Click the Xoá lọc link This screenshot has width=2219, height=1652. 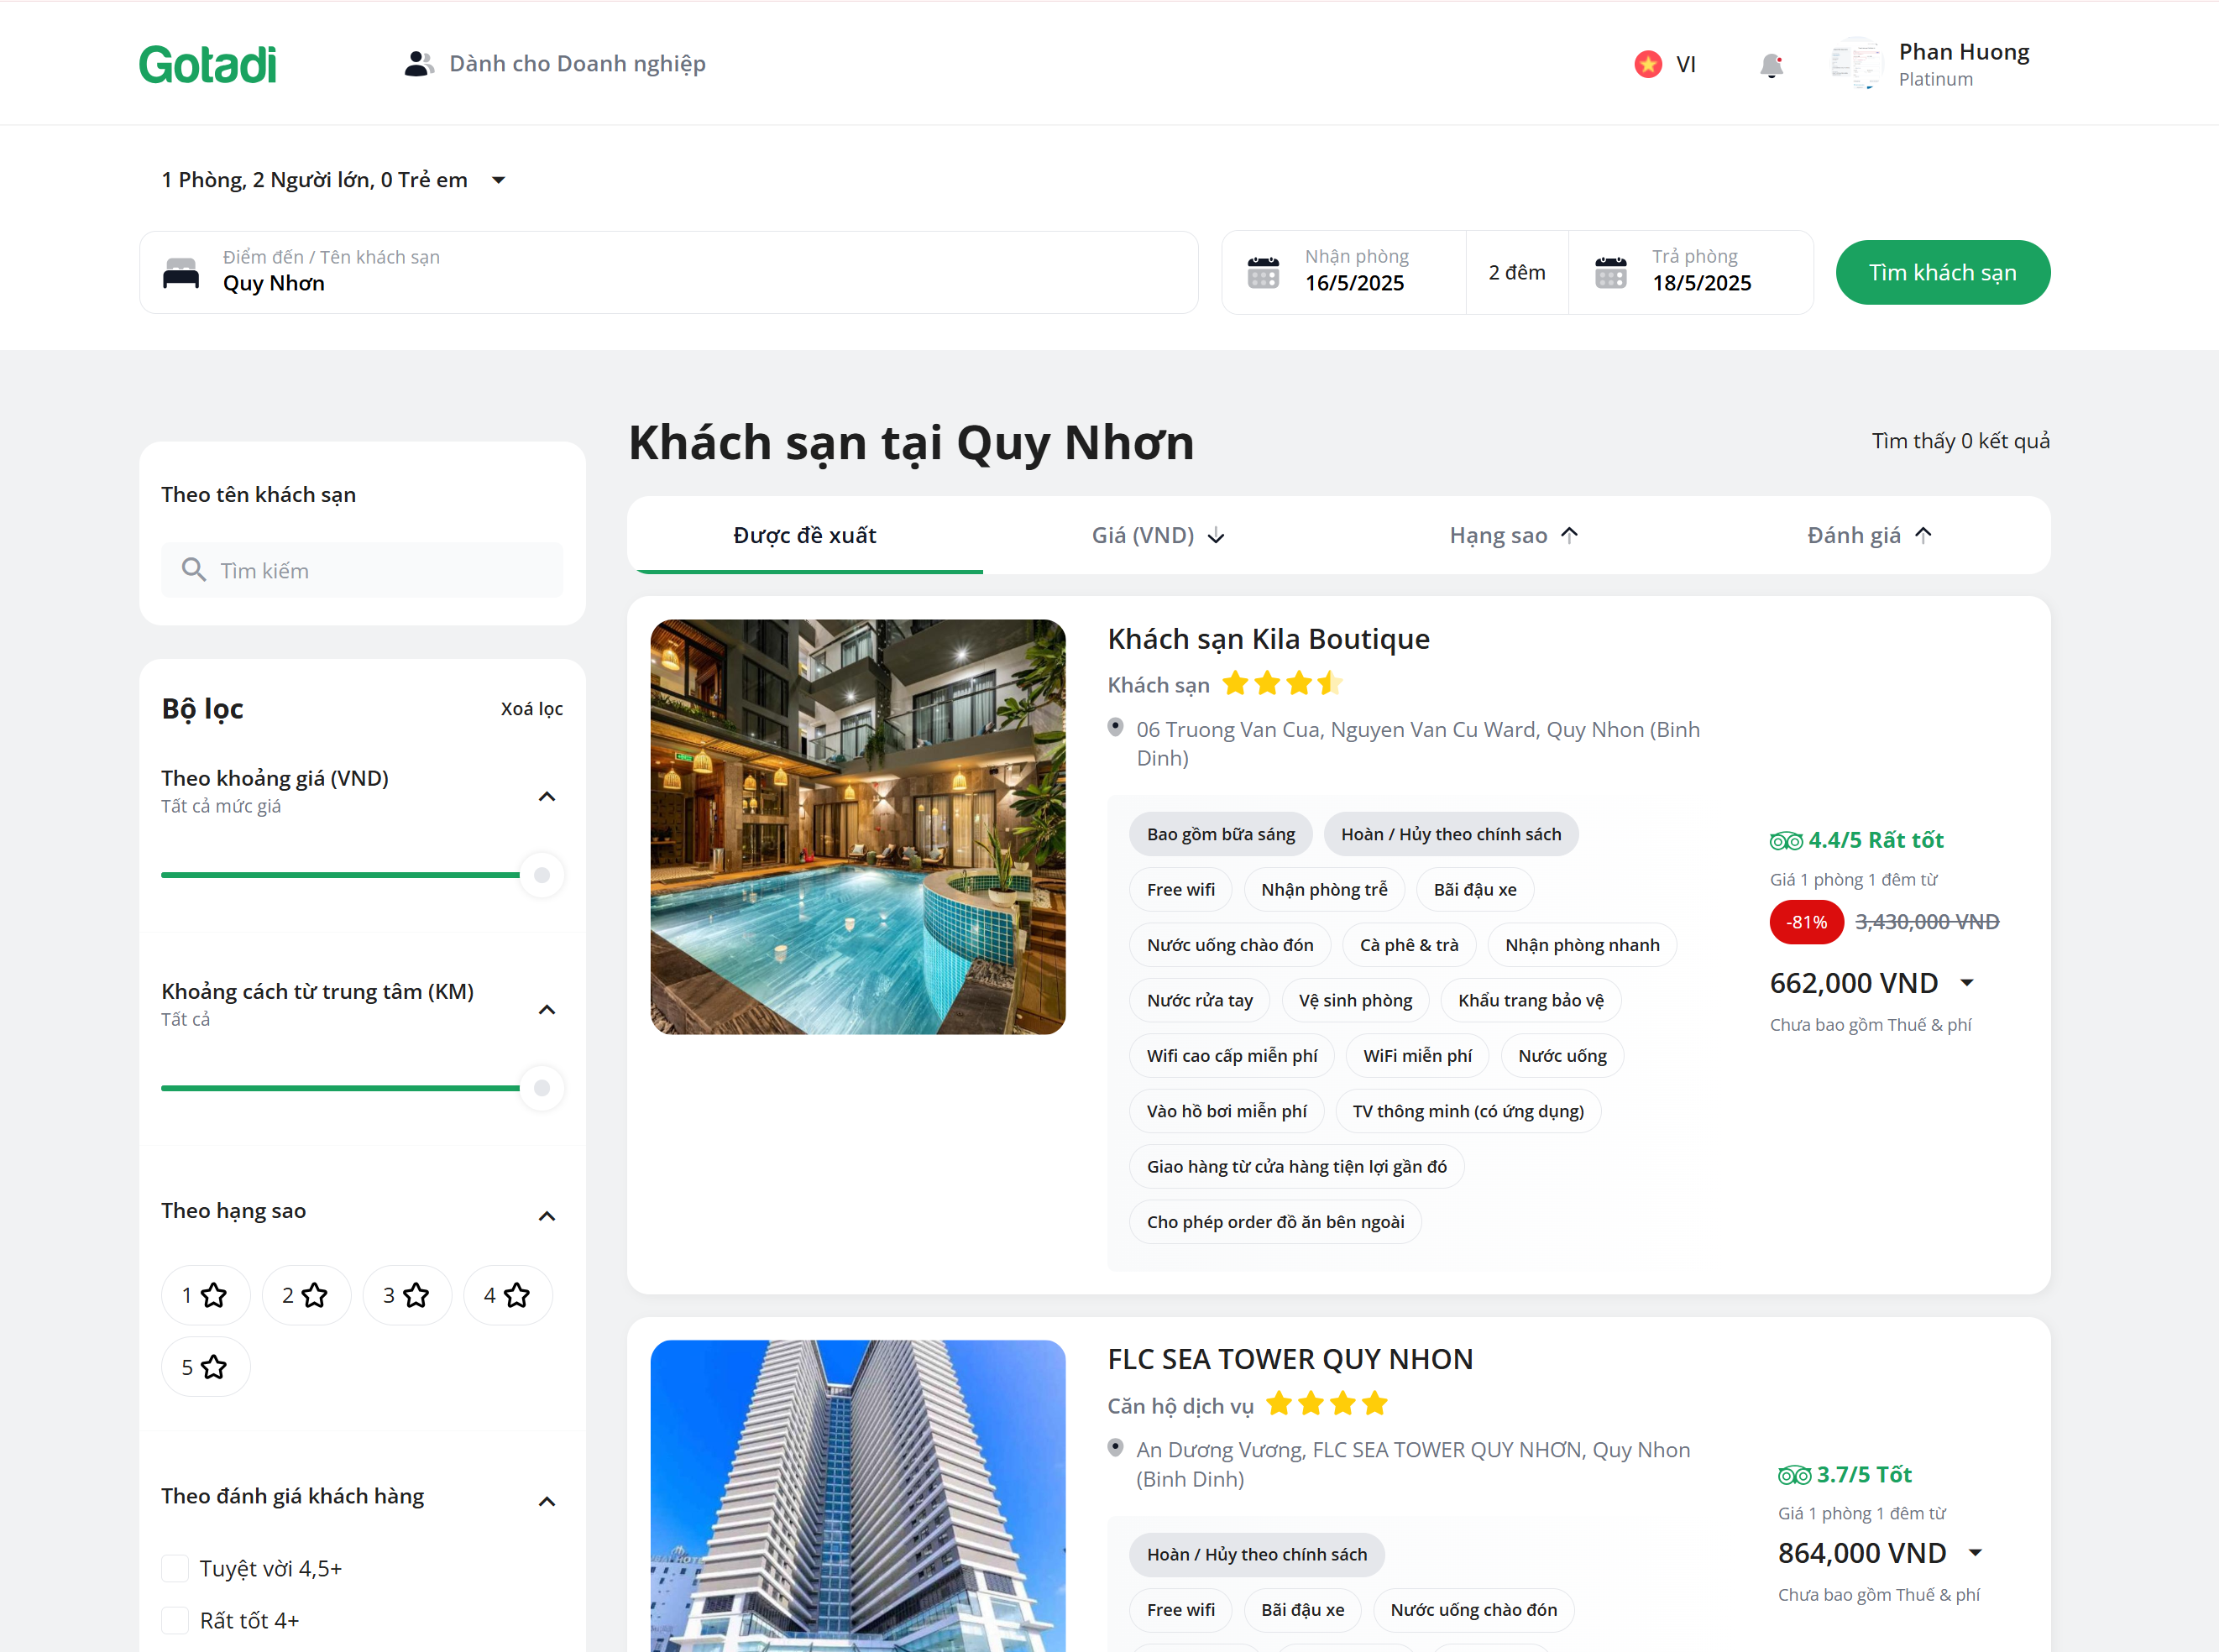pyautogui.click(x=531, y=709)
